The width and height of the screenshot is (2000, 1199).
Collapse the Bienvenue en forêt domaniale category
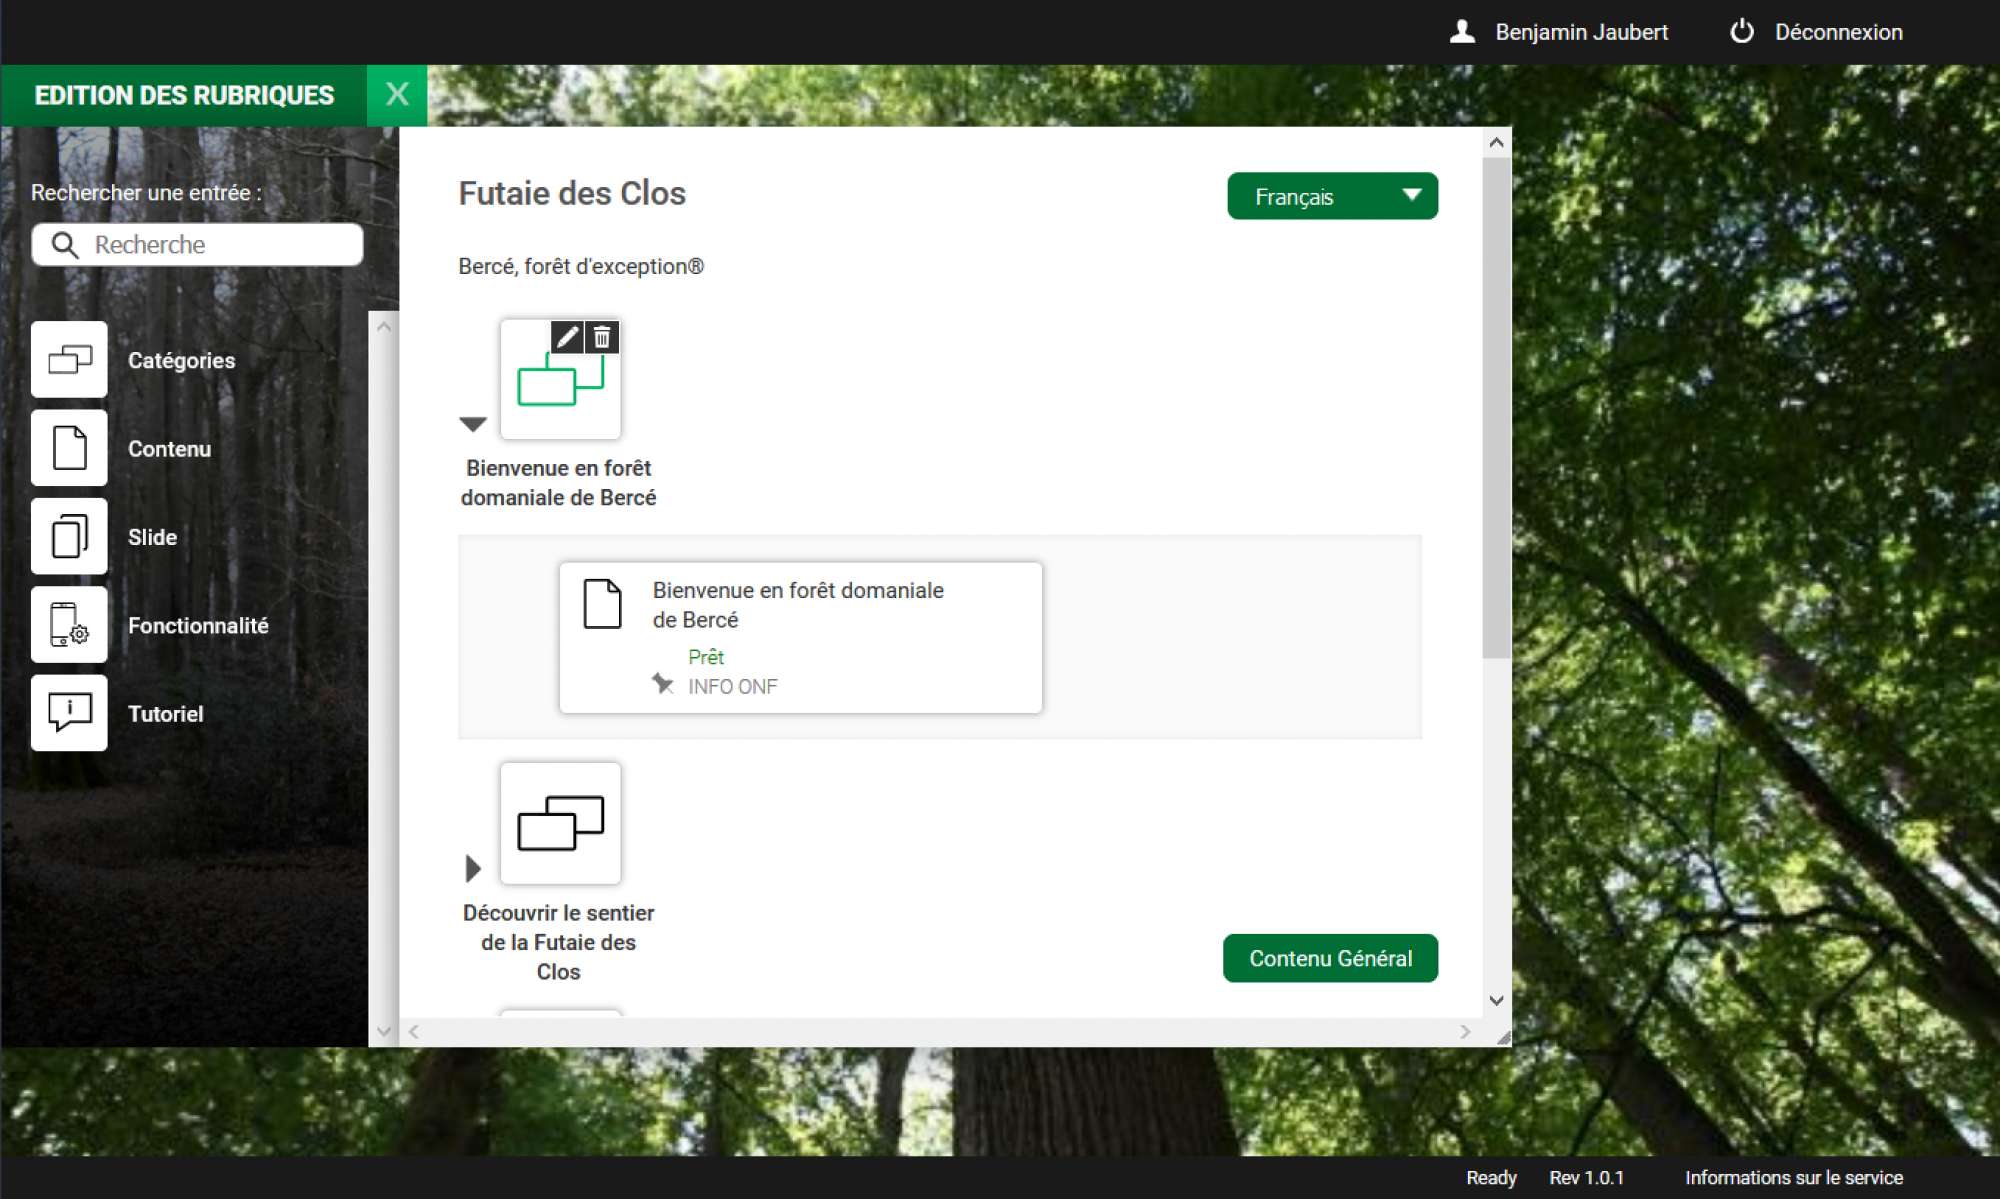473,424
